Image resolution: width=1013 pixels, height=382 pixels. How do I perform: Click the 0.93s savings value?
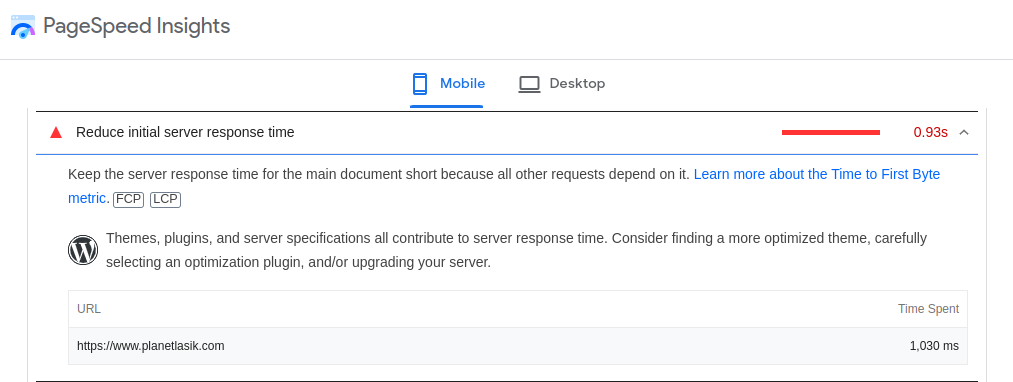[x=930, y=133]
